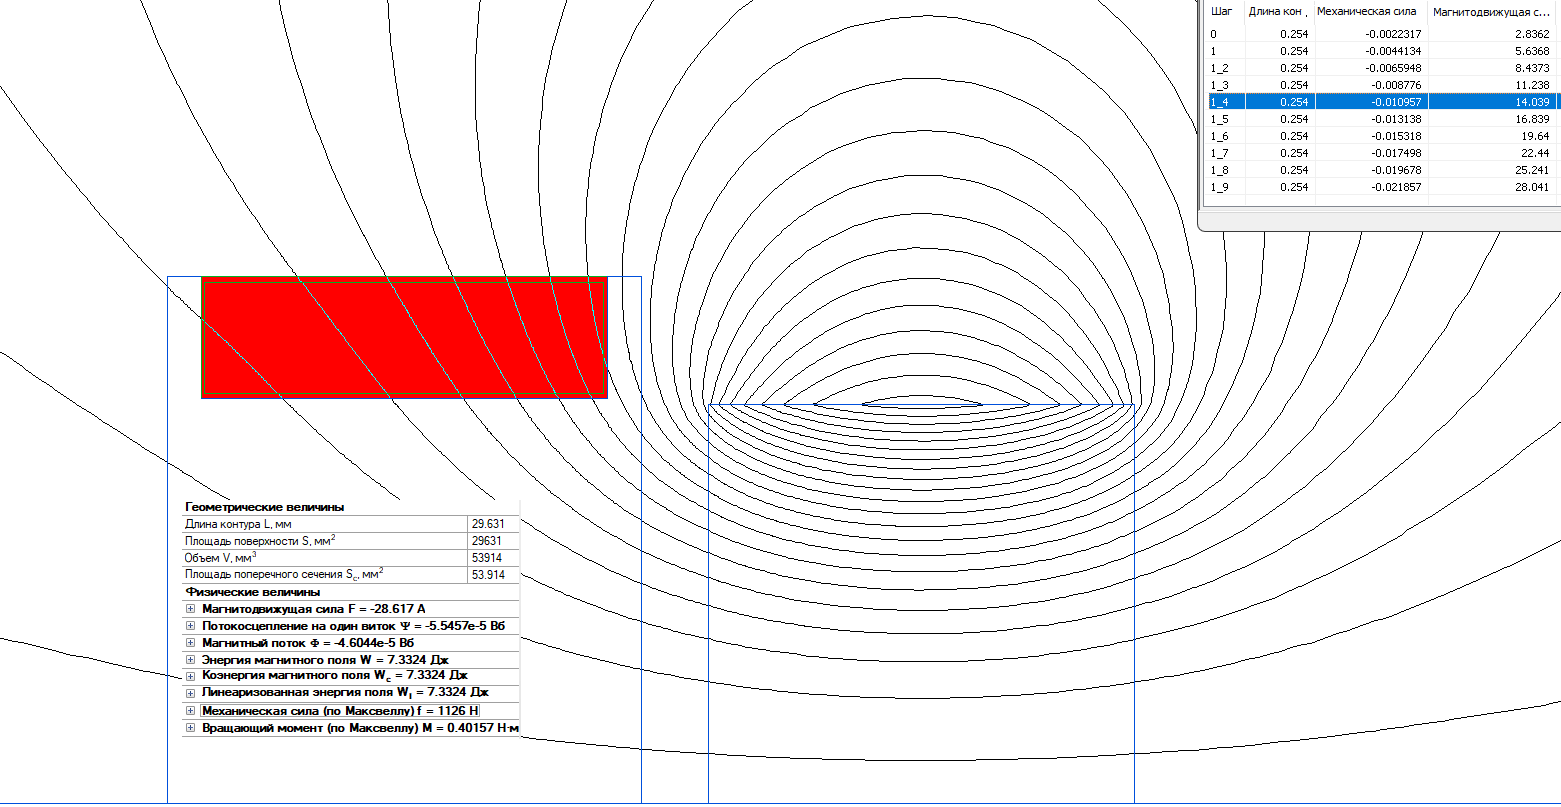Expand the 'Энергия магнитного поля W' row
The image size is (1561, 807).
point(190,659)
